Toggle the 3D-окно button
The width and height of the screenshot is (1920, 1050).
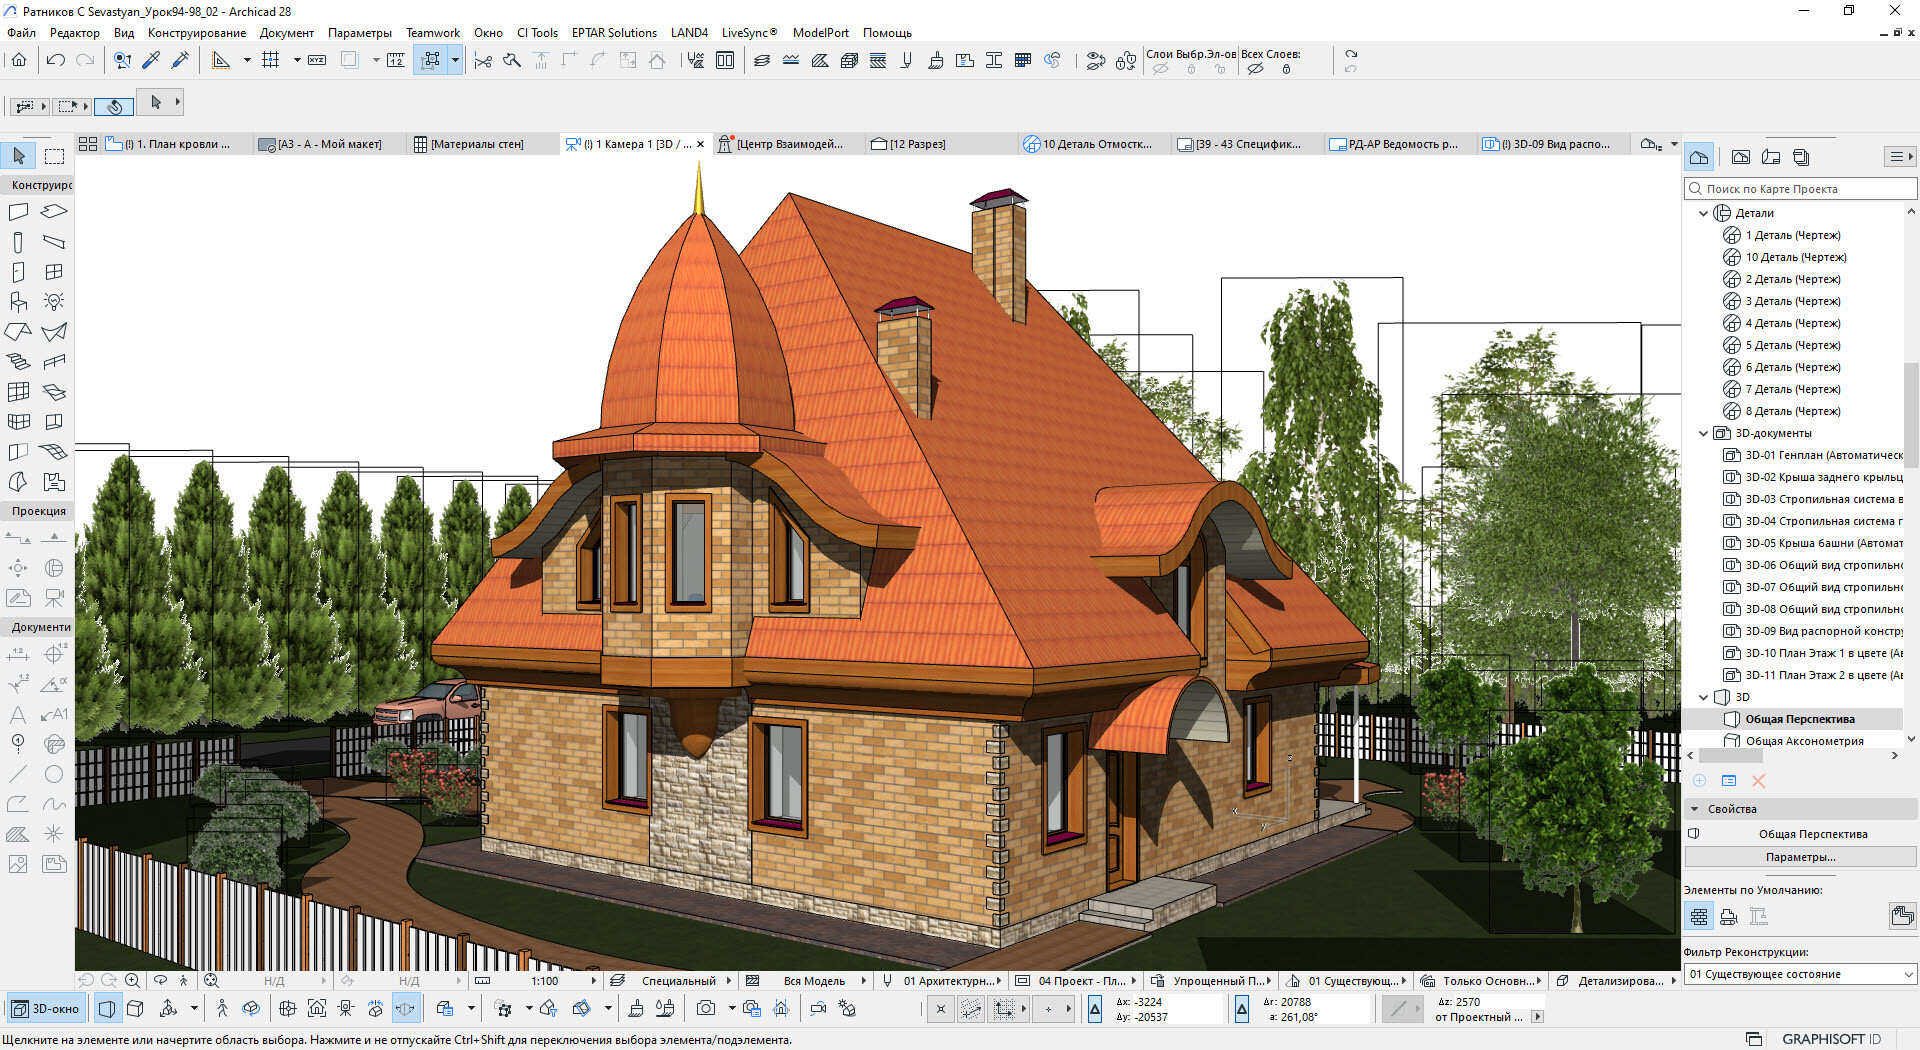[x=46, y=1008]
